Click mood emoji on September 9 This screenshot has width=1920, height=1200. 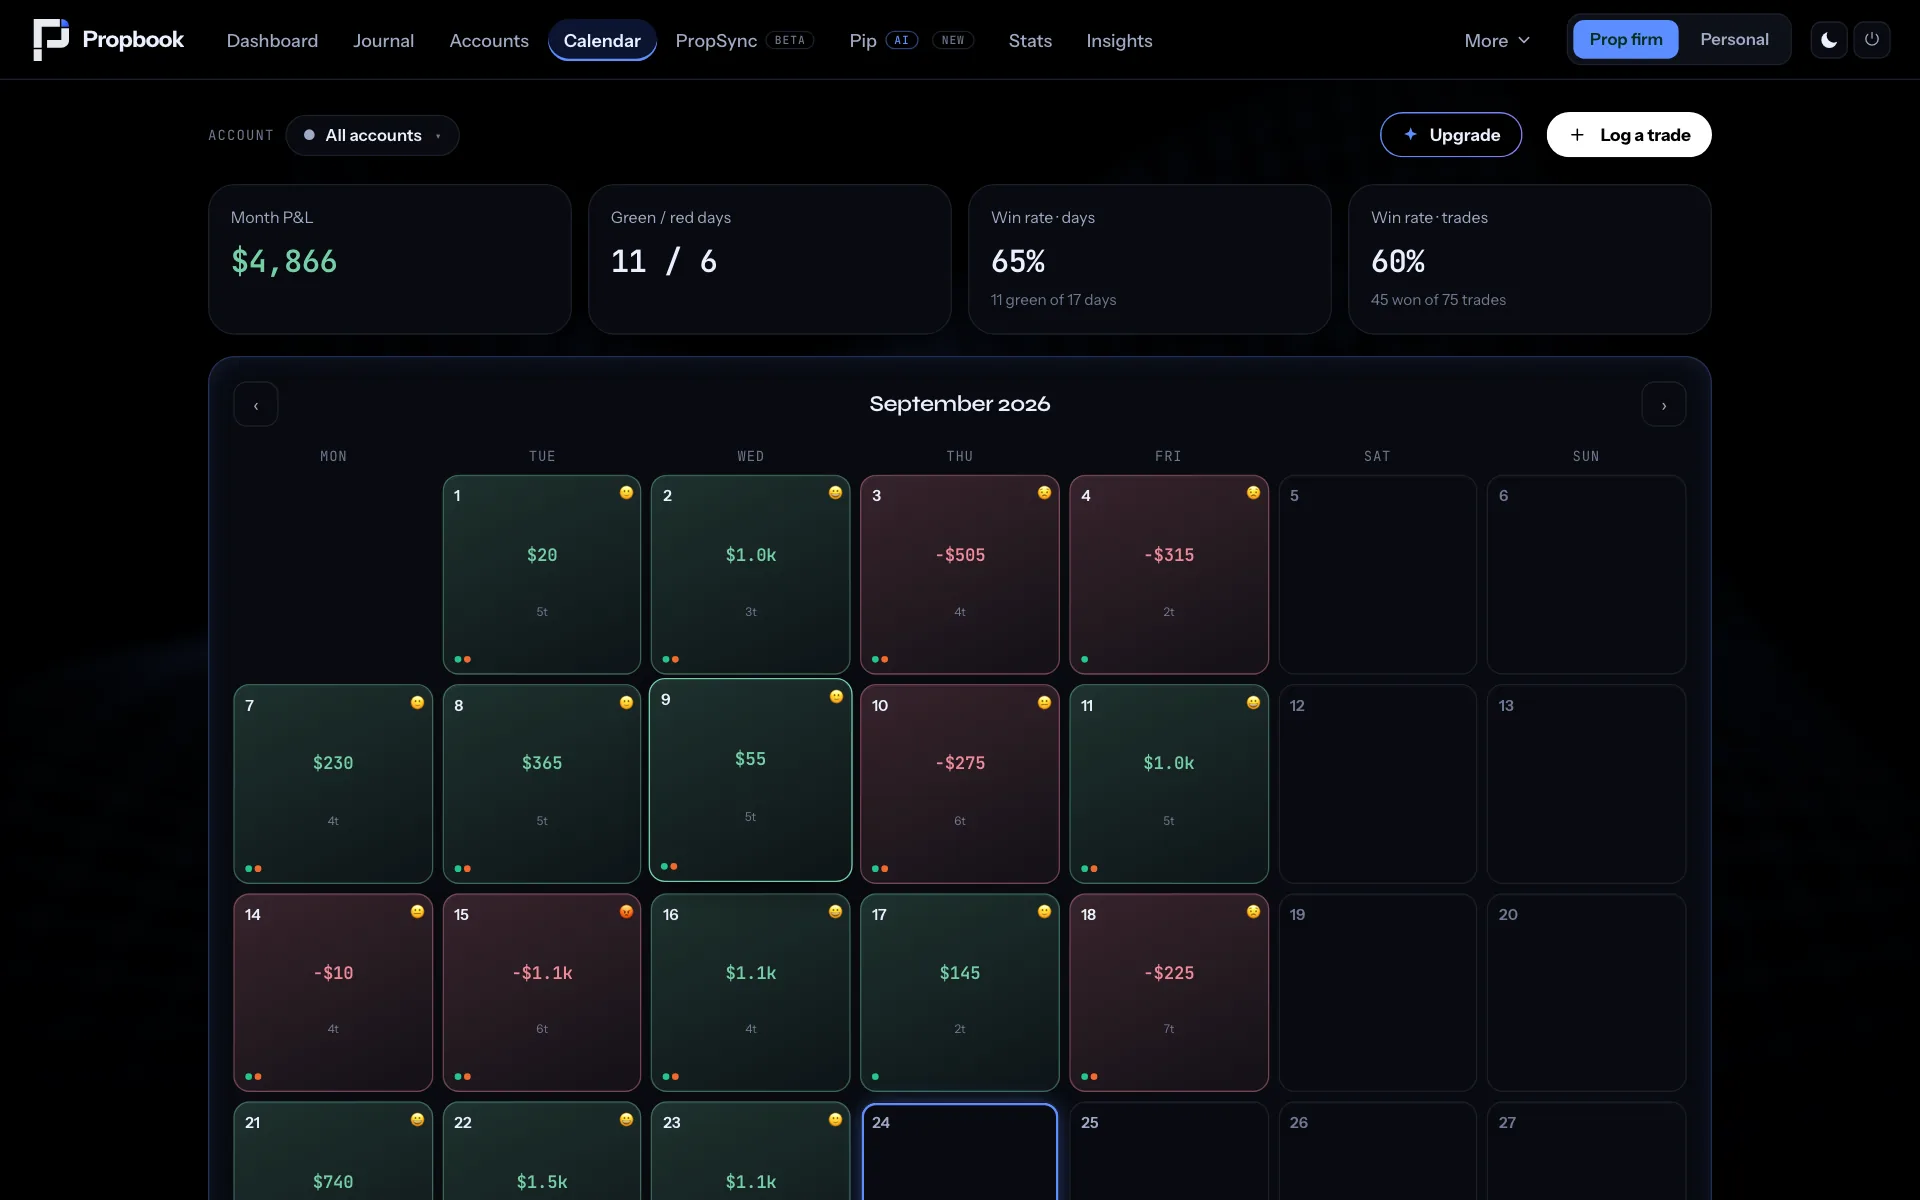click(x=836, y=697)
